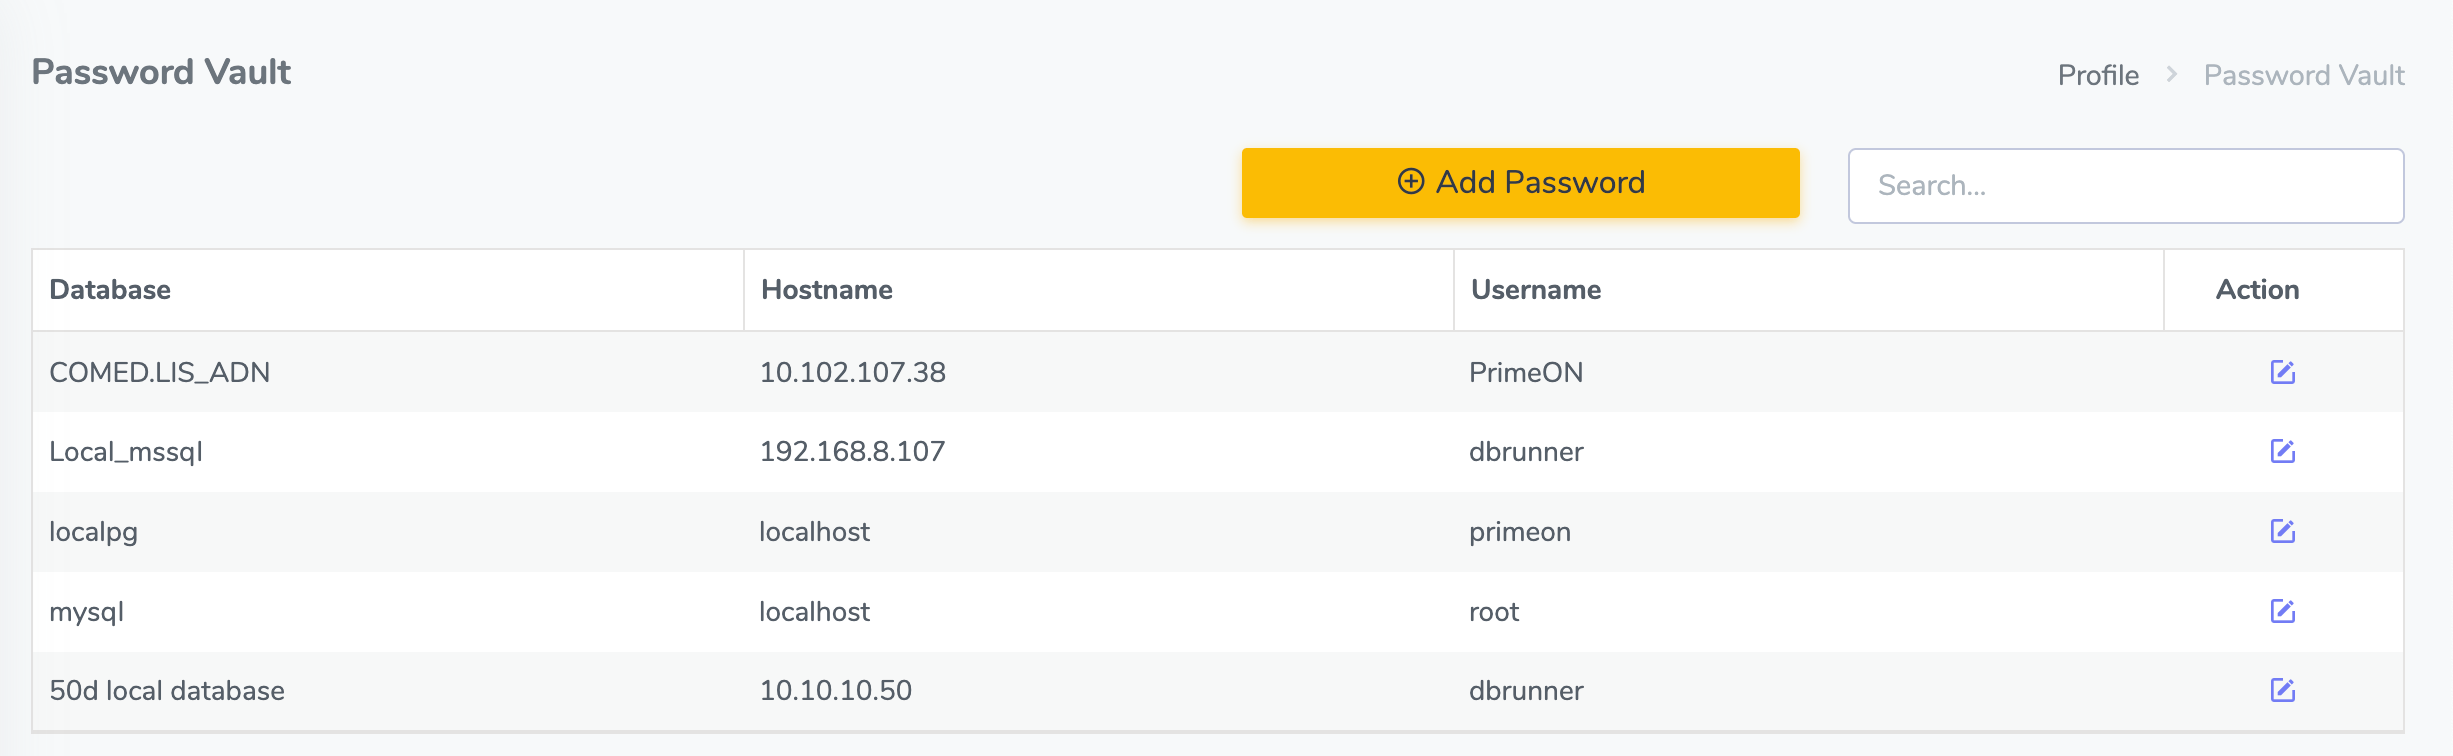
Task: Click the Password Vault breadcrumb item
Action: point(2304,75)
